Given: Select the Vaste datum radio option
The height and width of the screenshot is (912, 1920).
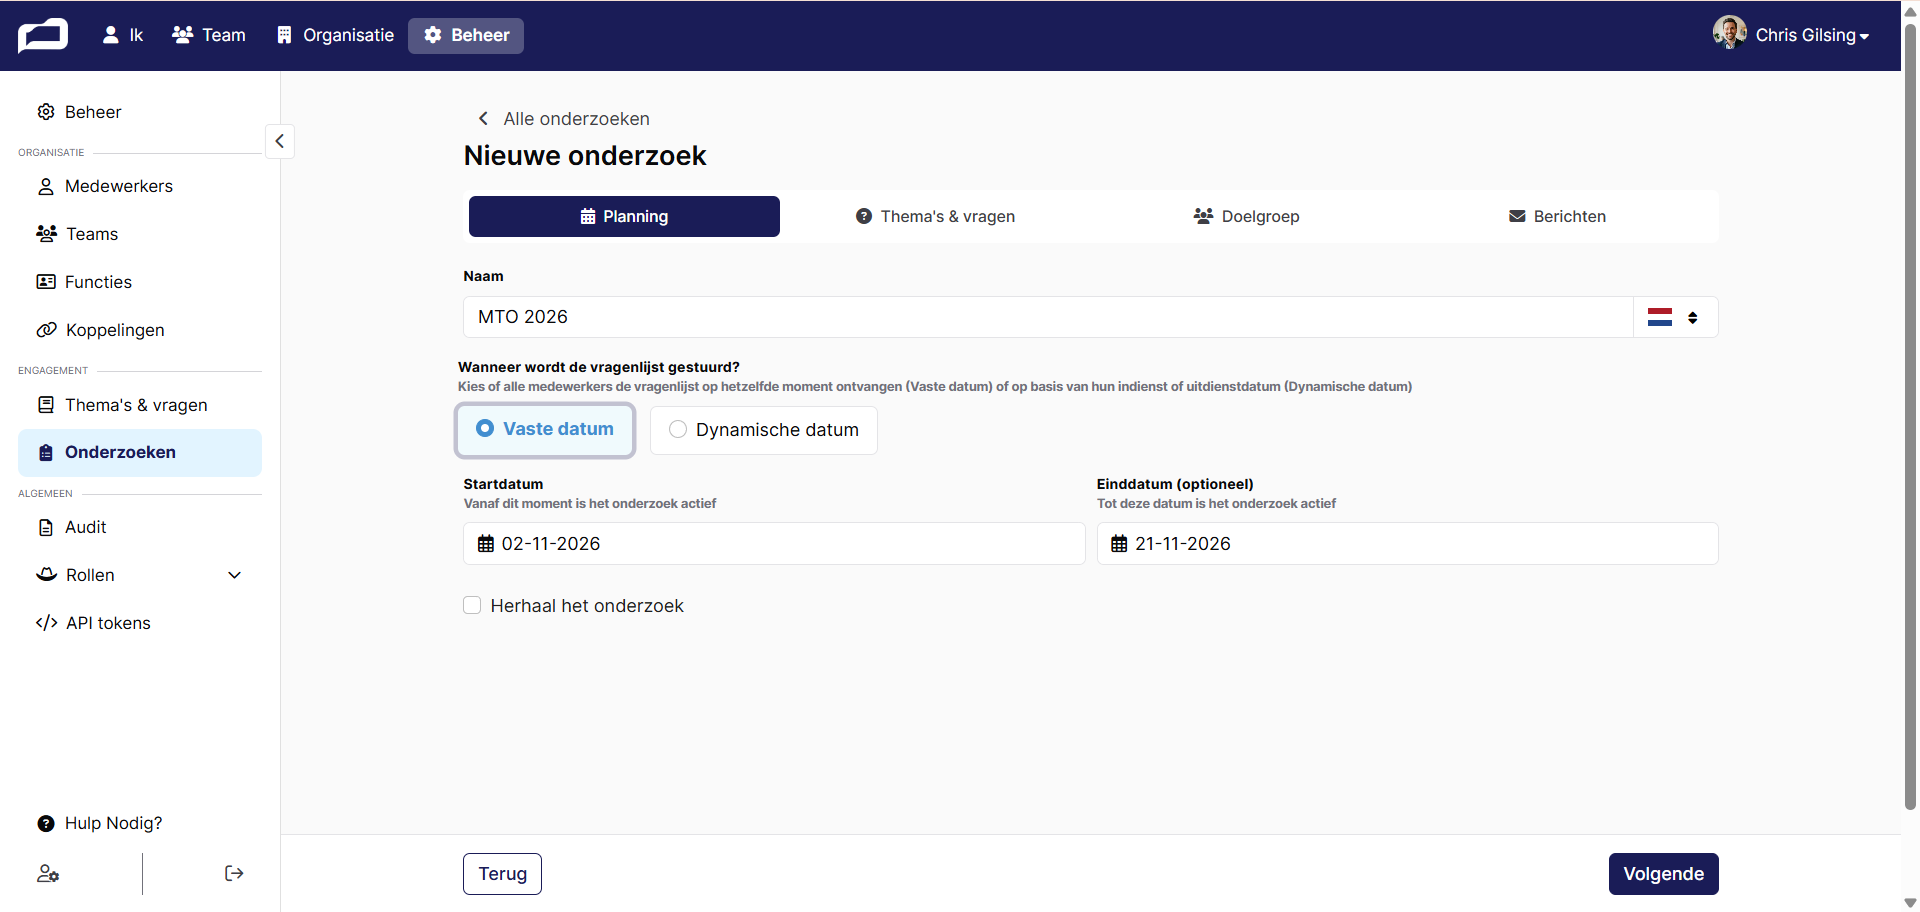Looking at the screenshot, I should (x=545, y=429).
